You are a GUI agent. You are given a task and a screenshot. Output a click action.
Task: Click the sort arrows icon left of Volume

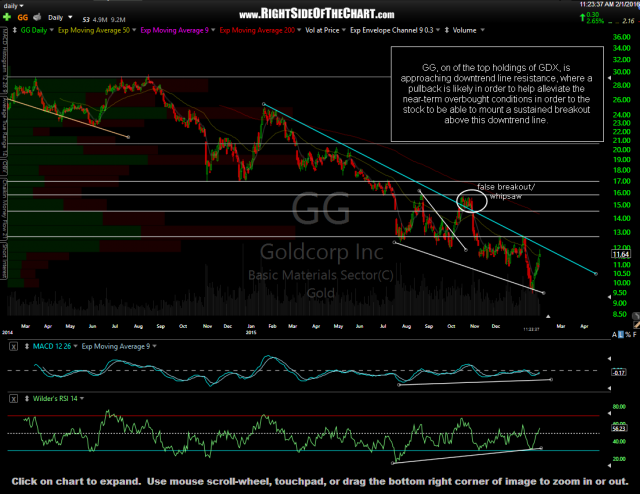(x=447, y=30)
